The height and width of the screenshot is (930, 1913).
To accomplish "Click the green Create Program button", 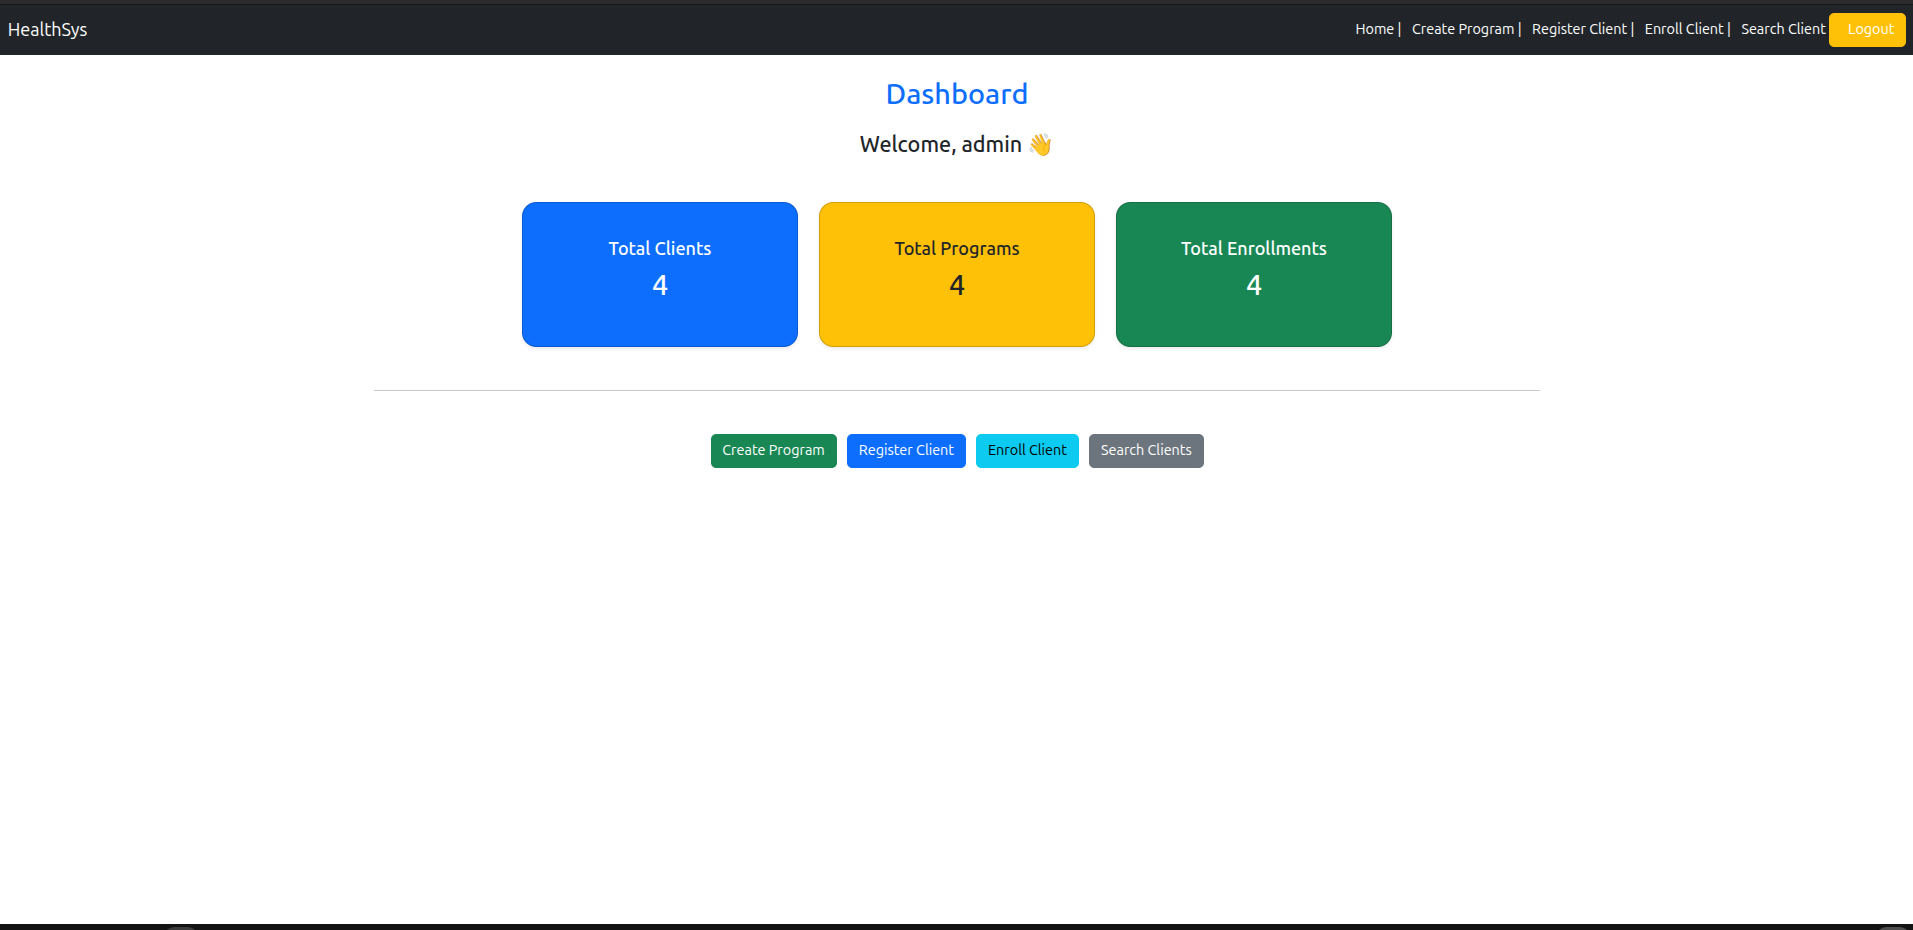I will (x=773, y=451).
